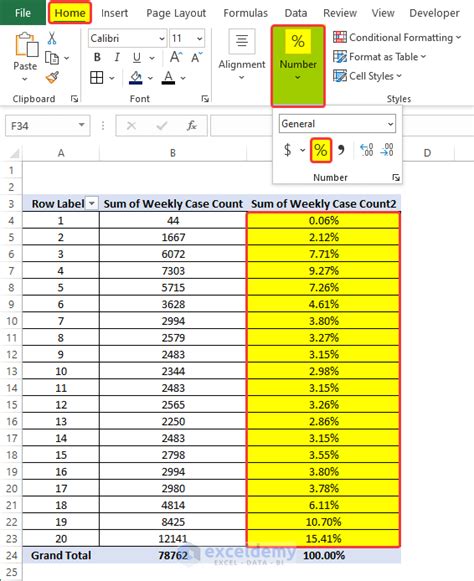The image size is (474, 581).
Task: Click cell with value 12141
Action: pos(173,539)
